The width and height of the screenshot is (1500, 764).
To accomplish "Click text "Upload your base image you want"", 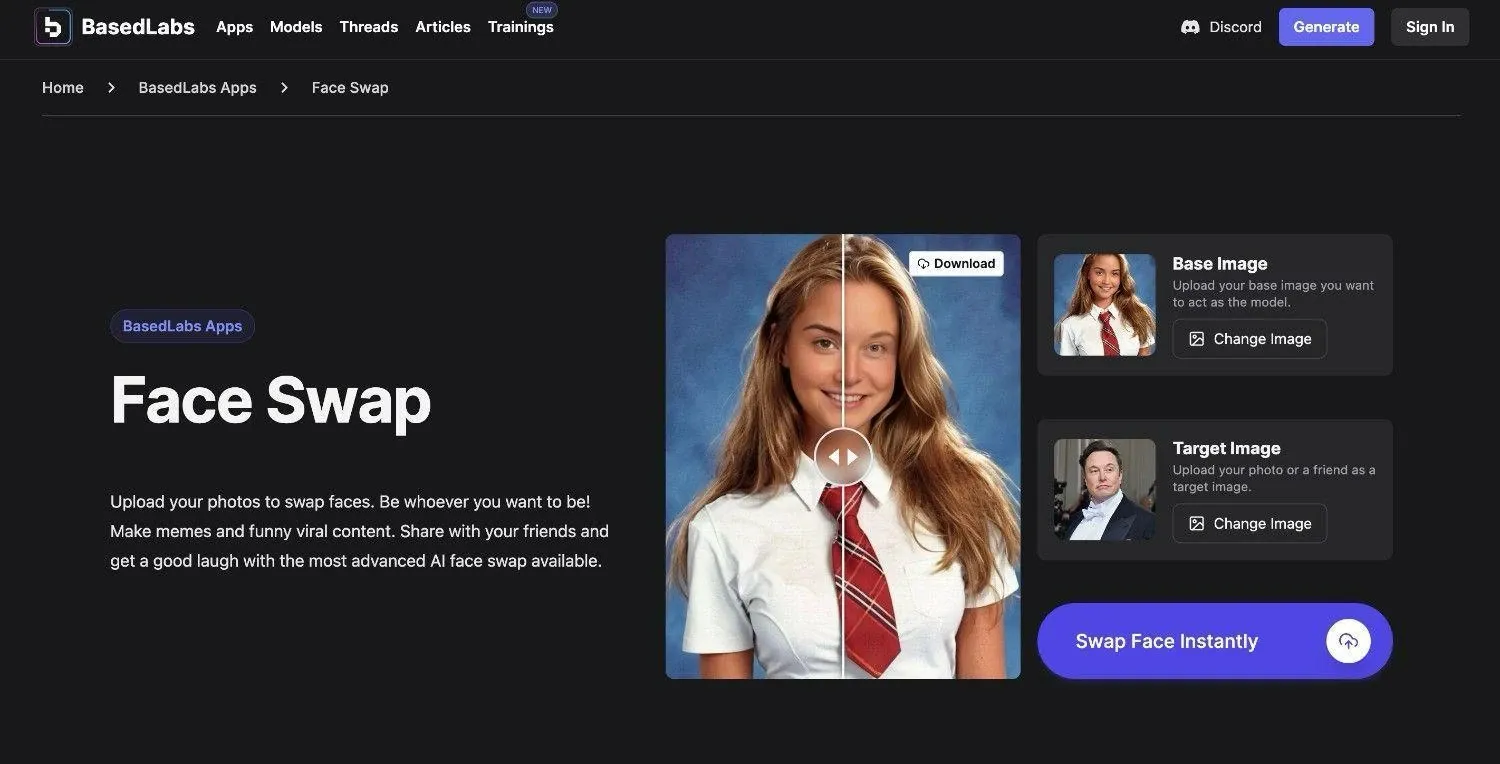I will (1273, 286).
